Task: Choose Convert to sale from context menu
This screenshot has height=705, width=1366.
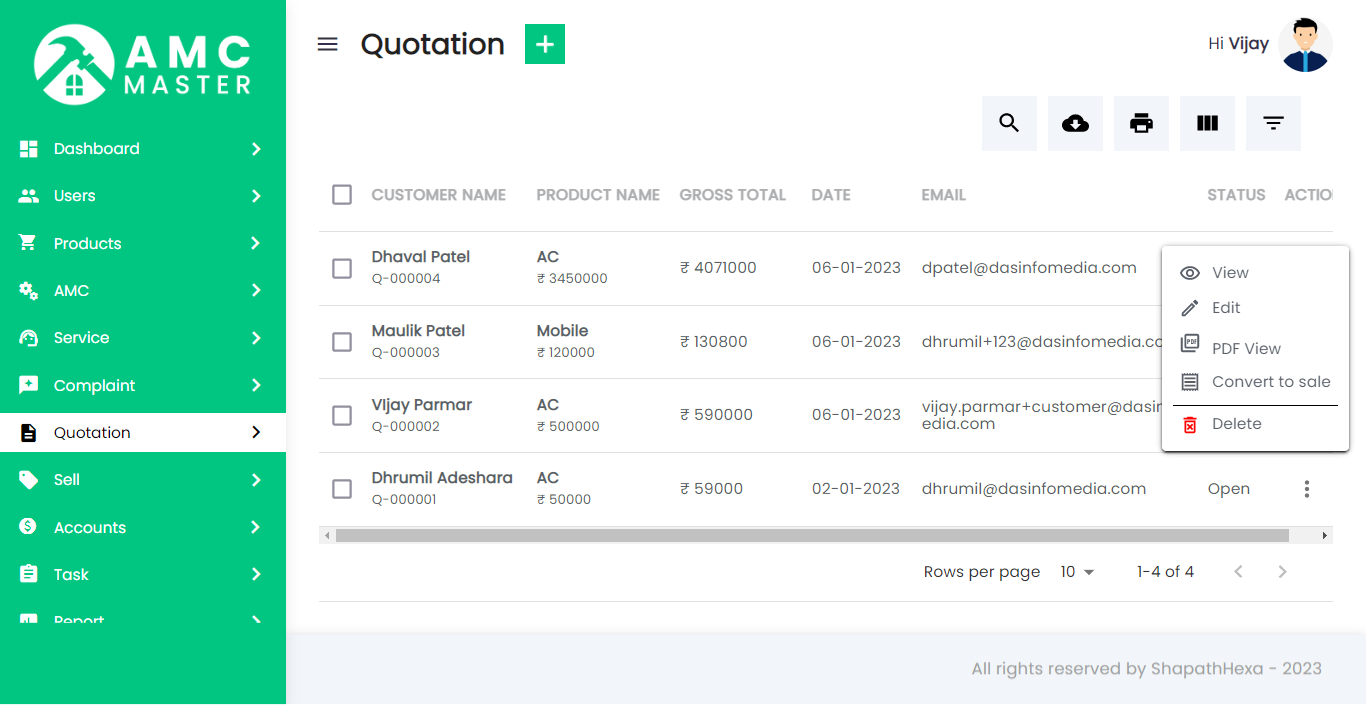Action: pyautogui.click(x=1270, y=382)
